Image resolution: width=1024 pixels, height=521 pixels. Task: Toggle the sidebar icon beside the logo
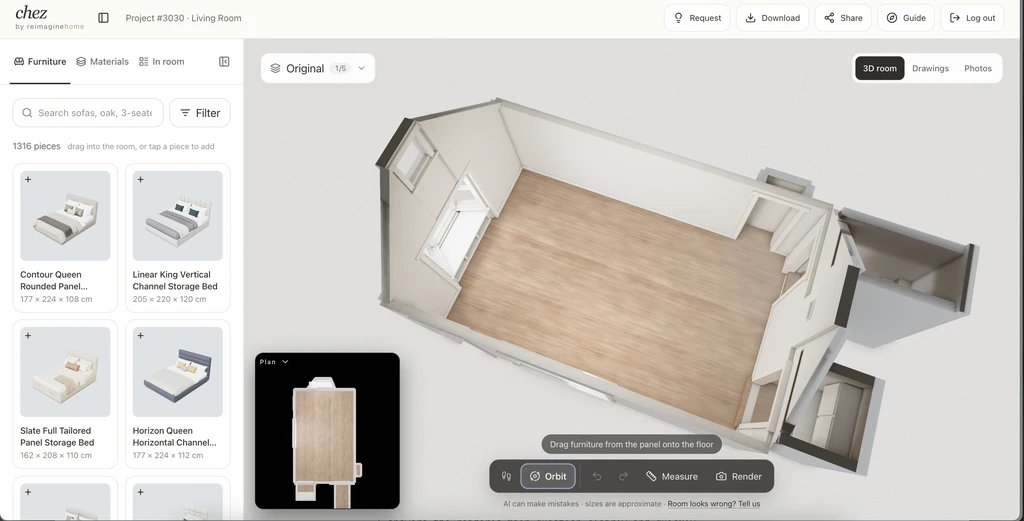click(x=103, y=18)
